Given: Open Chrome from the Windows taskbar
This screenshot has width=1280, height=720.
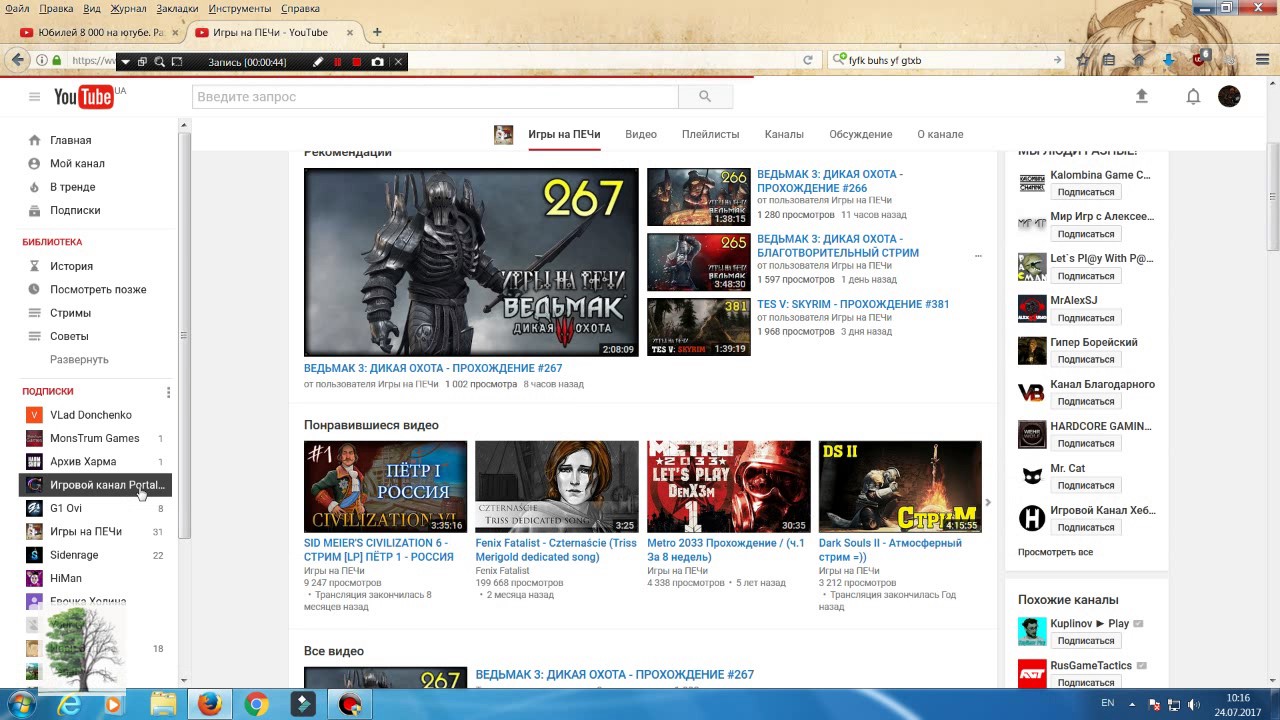Looking at the screenshot, I should (256, 704).
